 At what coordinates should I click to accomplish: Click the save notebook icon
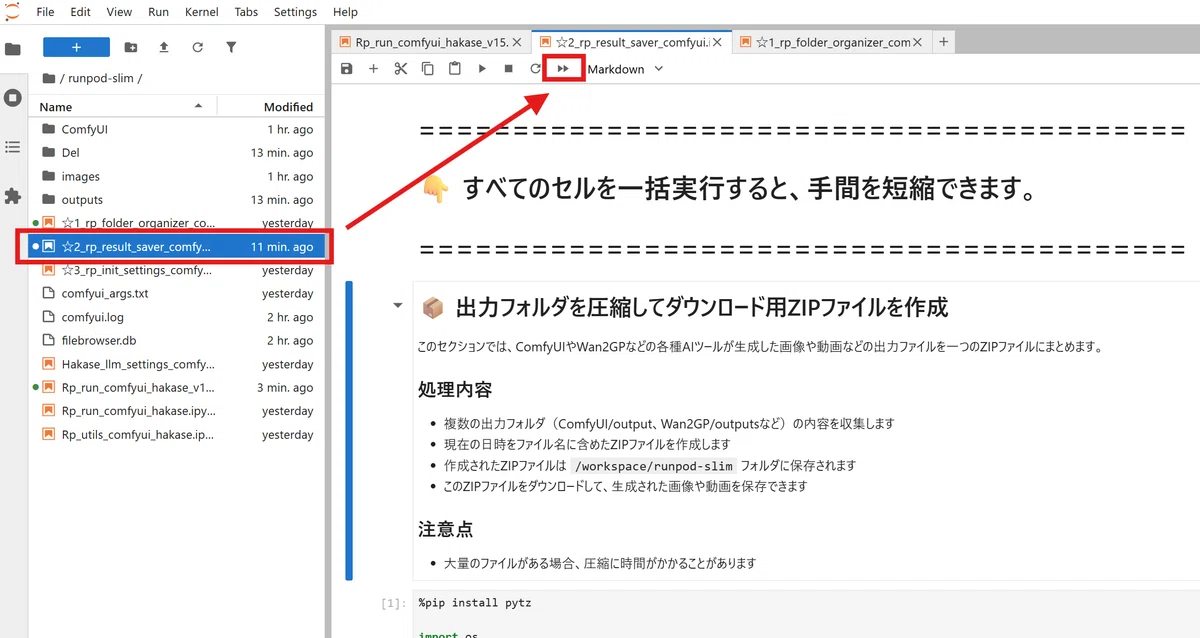(x=346, y=69)
